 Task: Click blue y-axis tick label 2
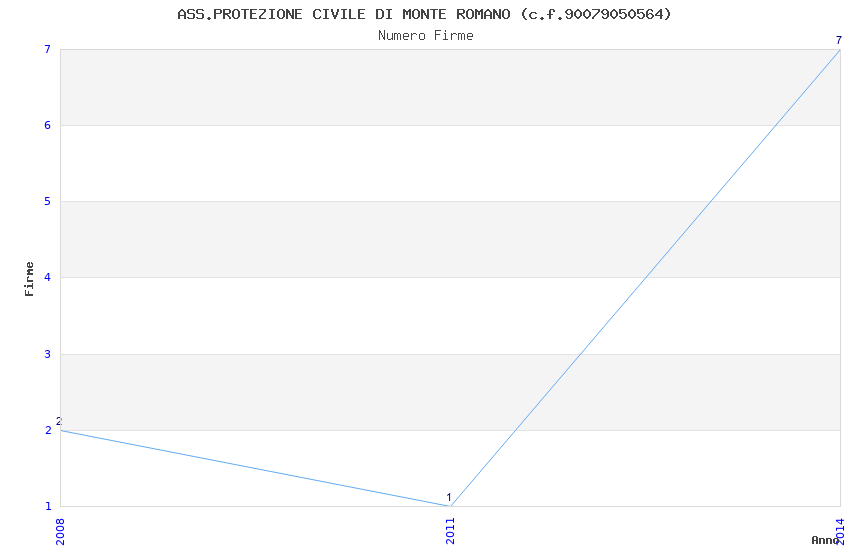point(46,430)
